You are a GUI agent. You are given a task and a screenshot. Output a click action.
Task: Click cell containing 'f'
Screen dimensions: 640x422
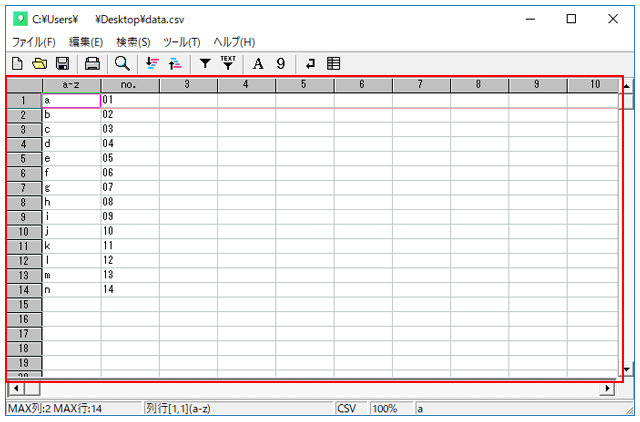tap(71, 173)
